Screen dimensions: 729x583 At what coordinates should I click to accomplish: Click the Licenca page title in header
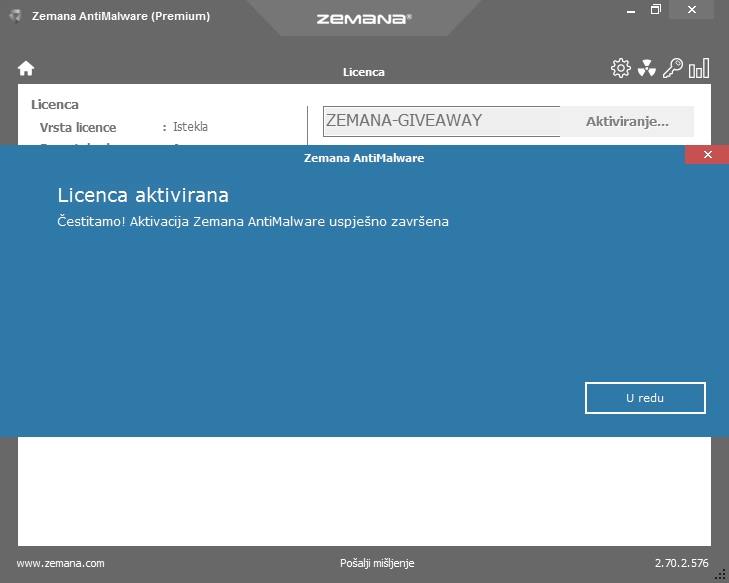[x=363, y=72]
